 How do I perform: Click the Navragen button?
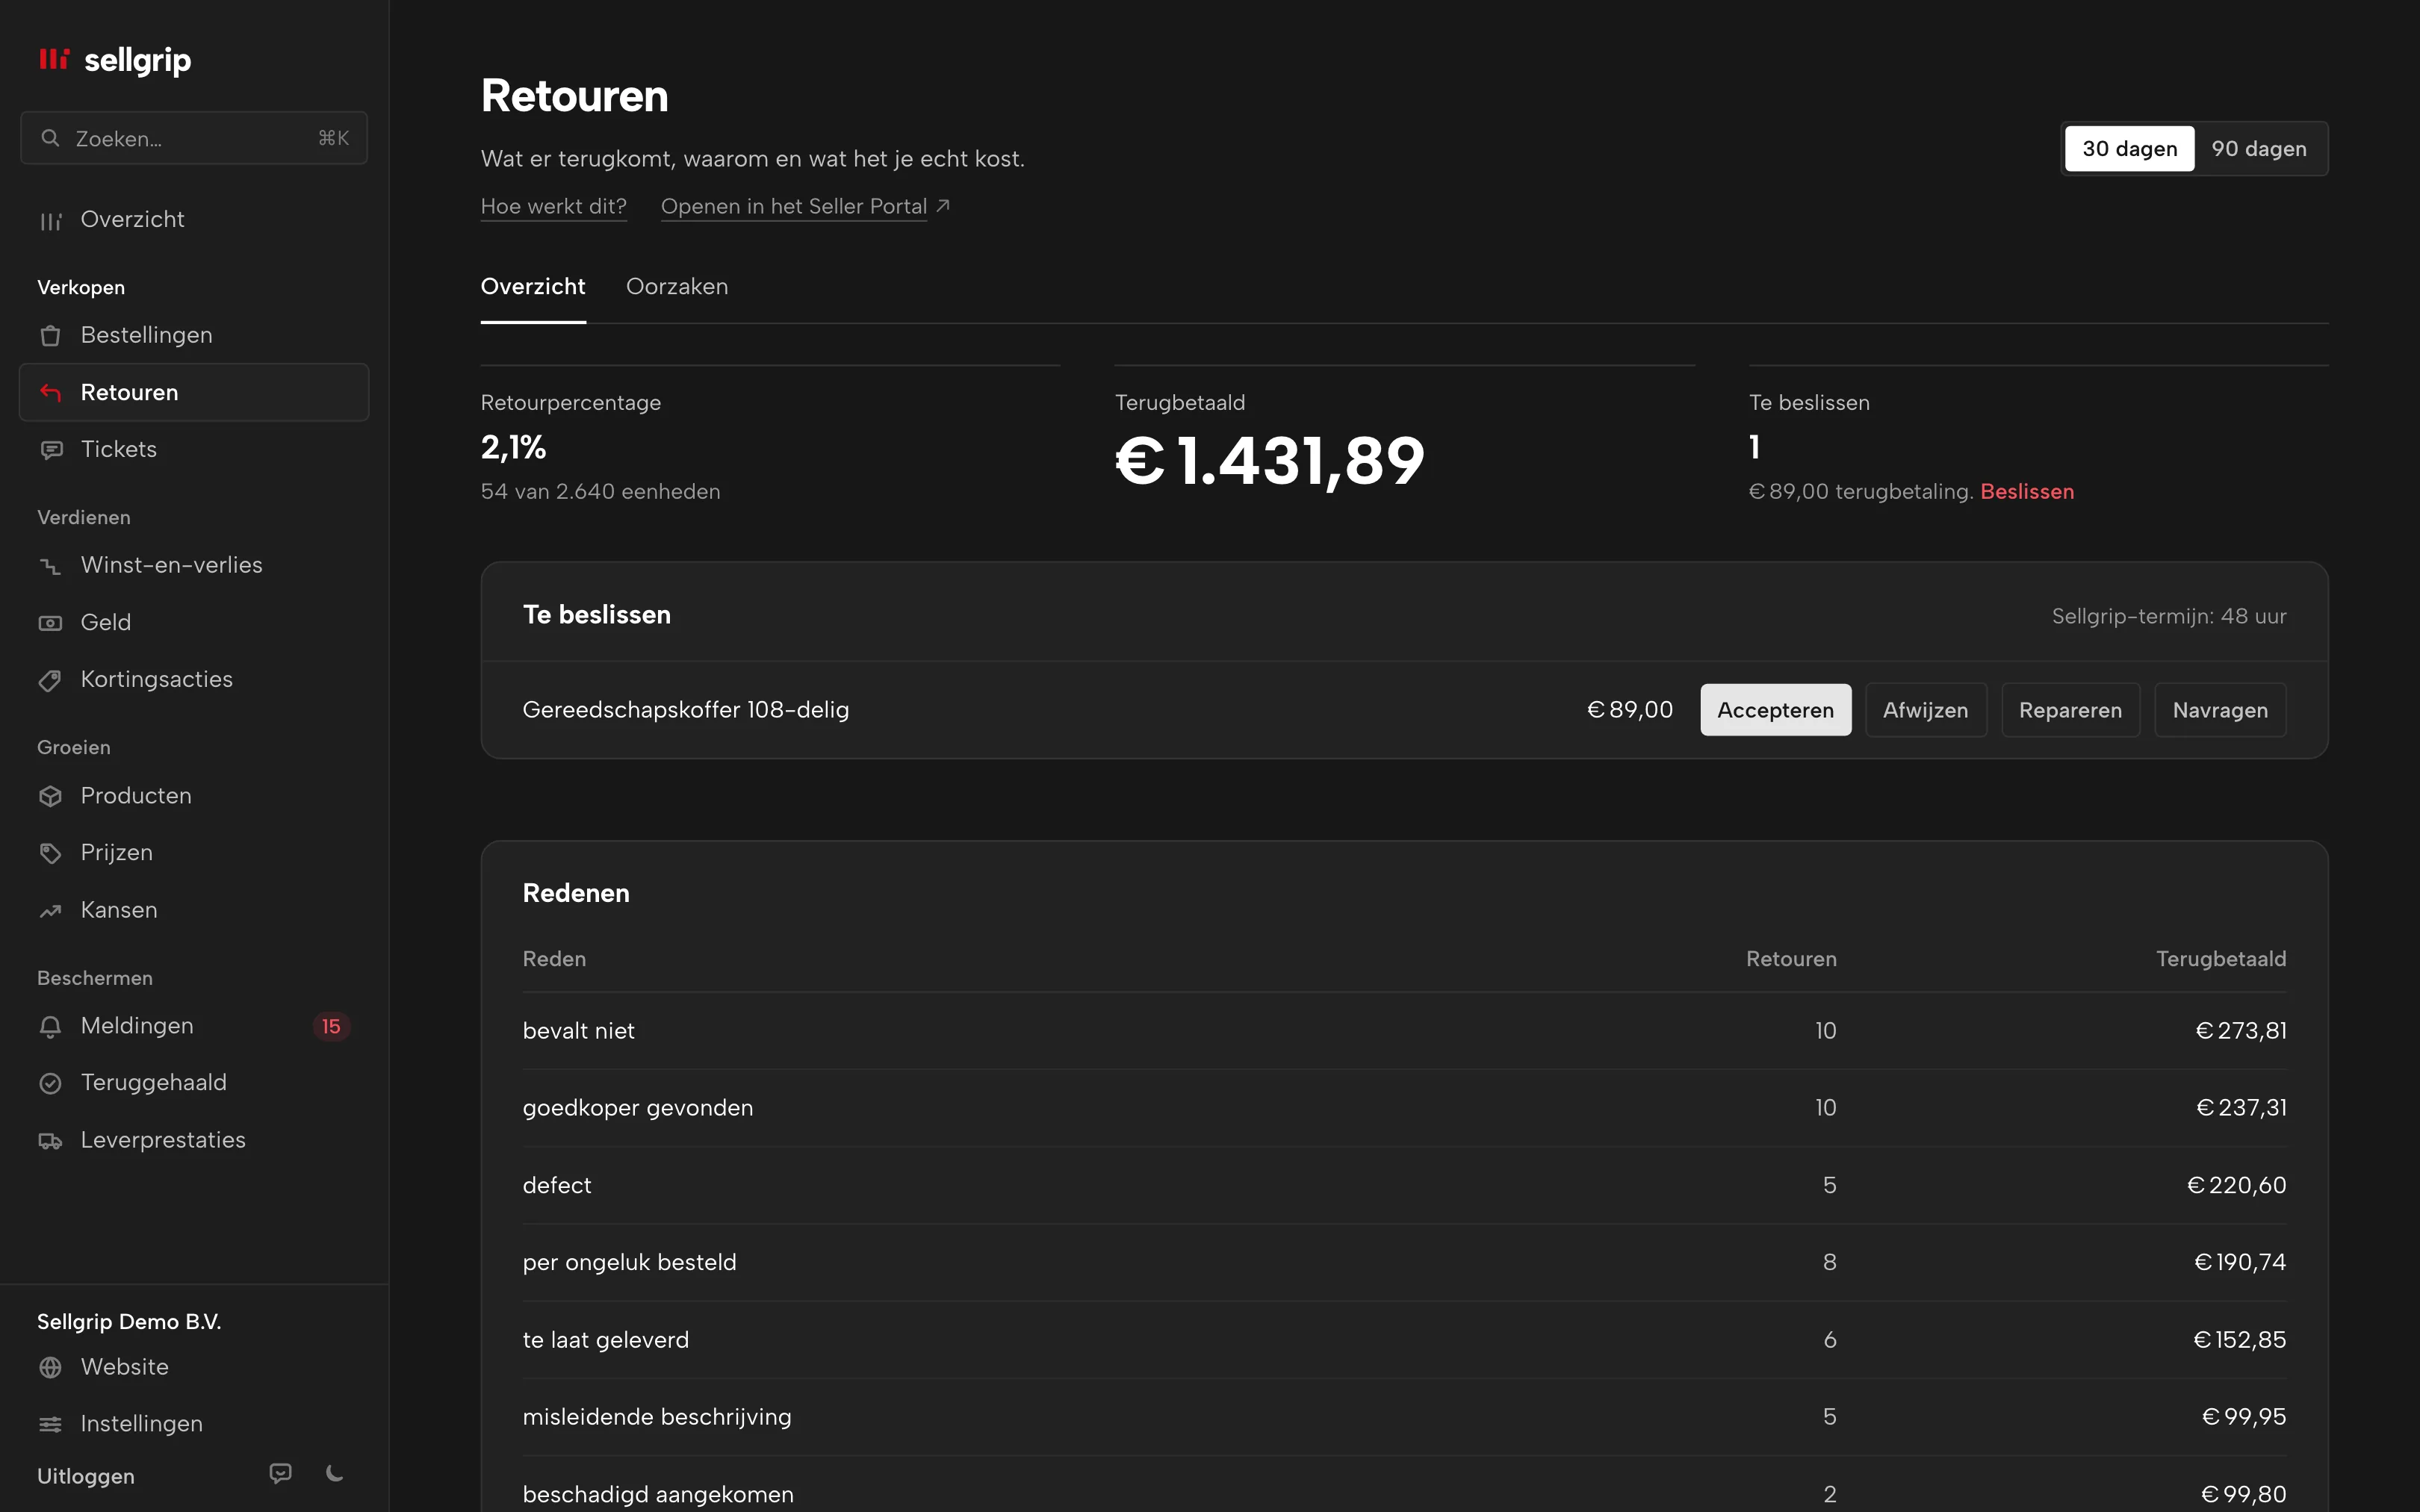click(x=2220, y=710)
